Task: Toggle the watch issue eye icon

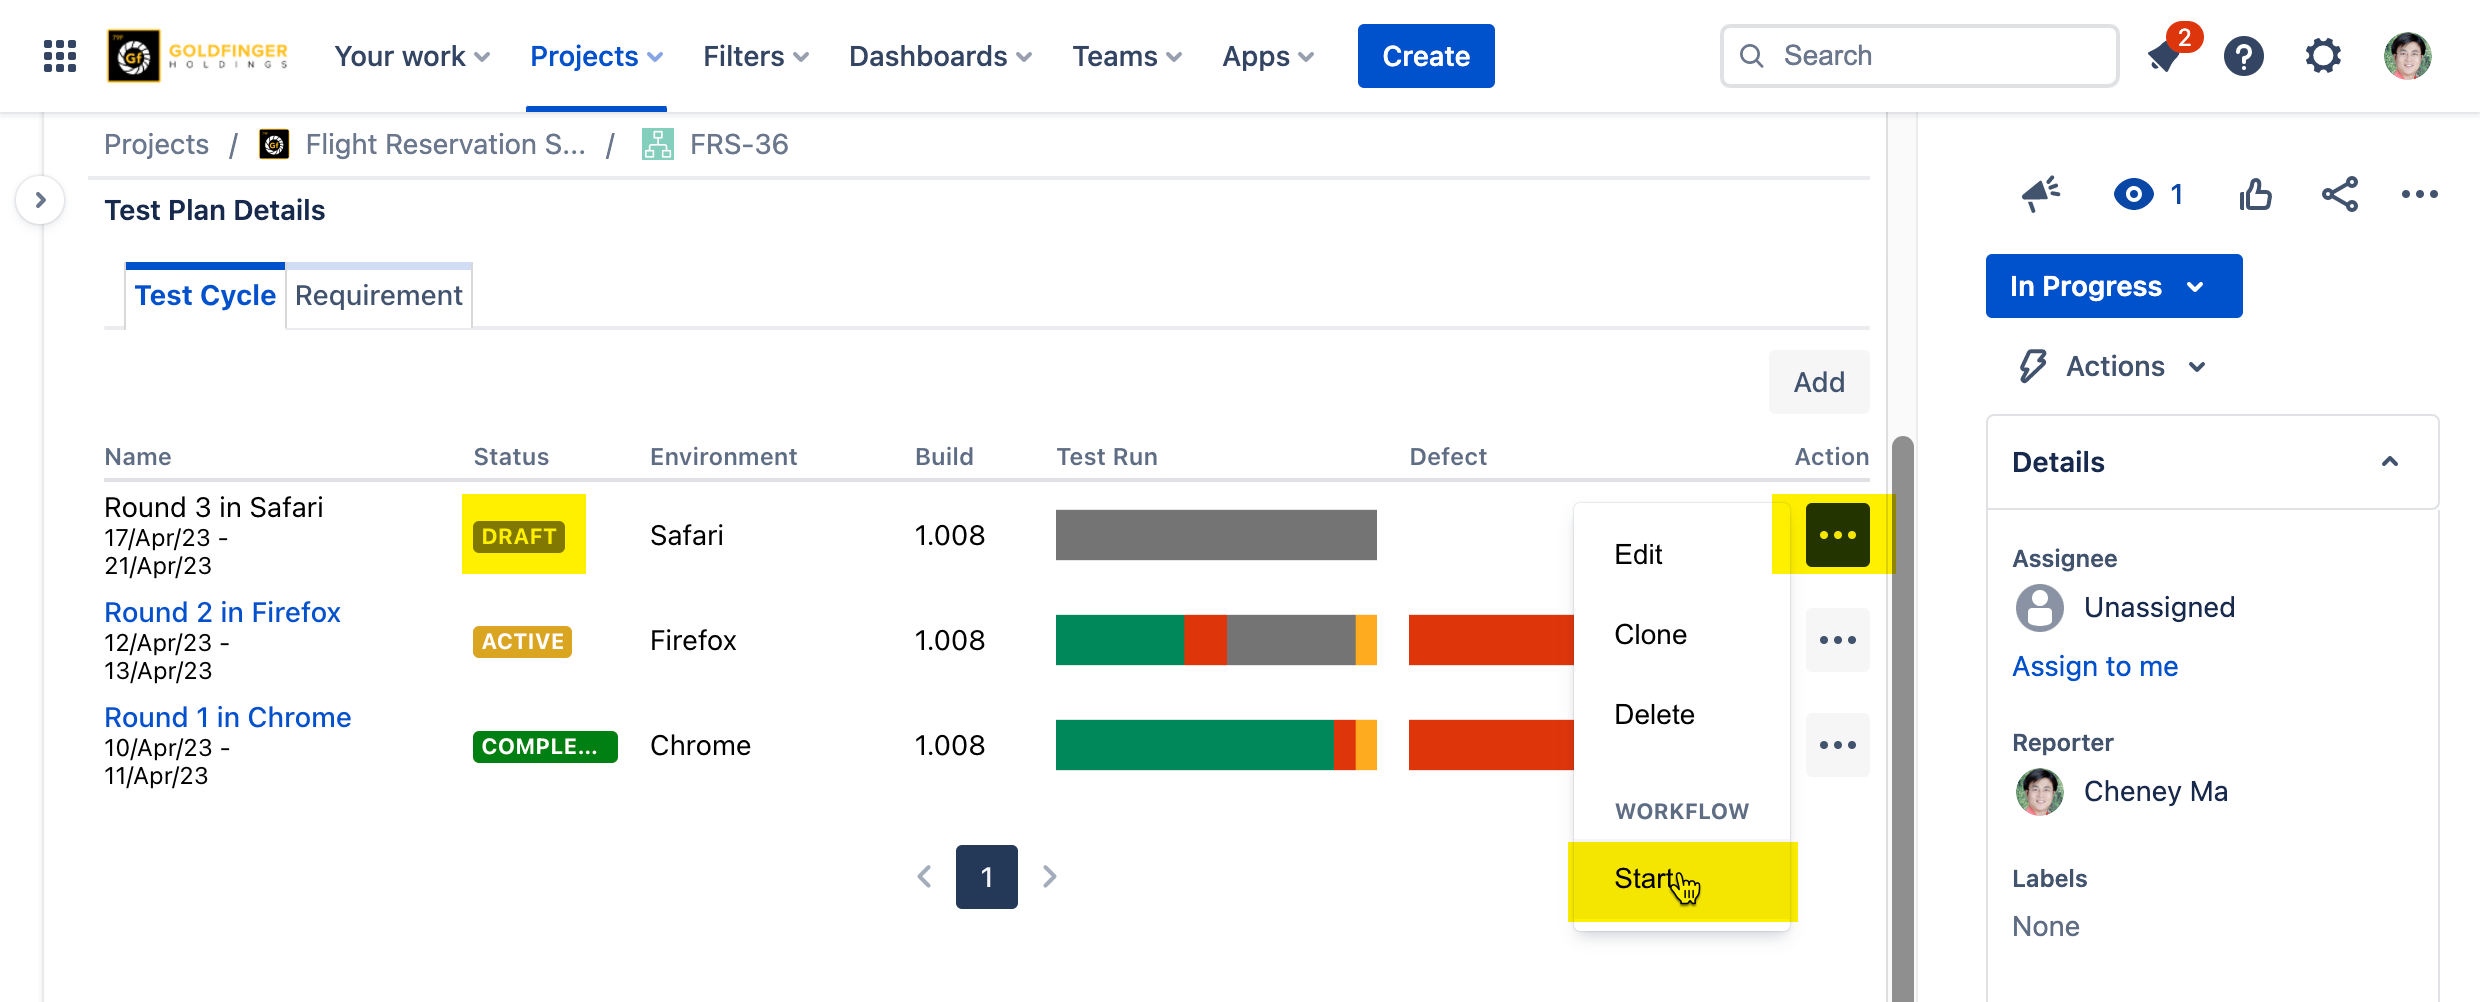Action: 2134,194
